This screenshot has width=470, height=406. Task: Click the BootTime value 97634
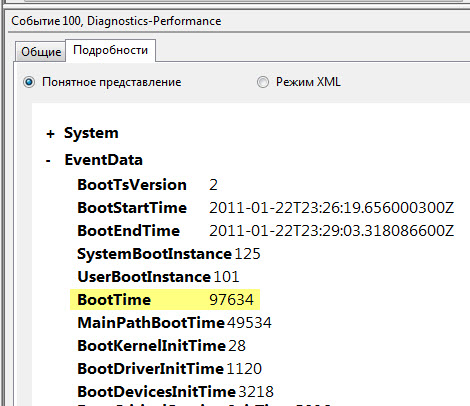click(x=231, y=300)
